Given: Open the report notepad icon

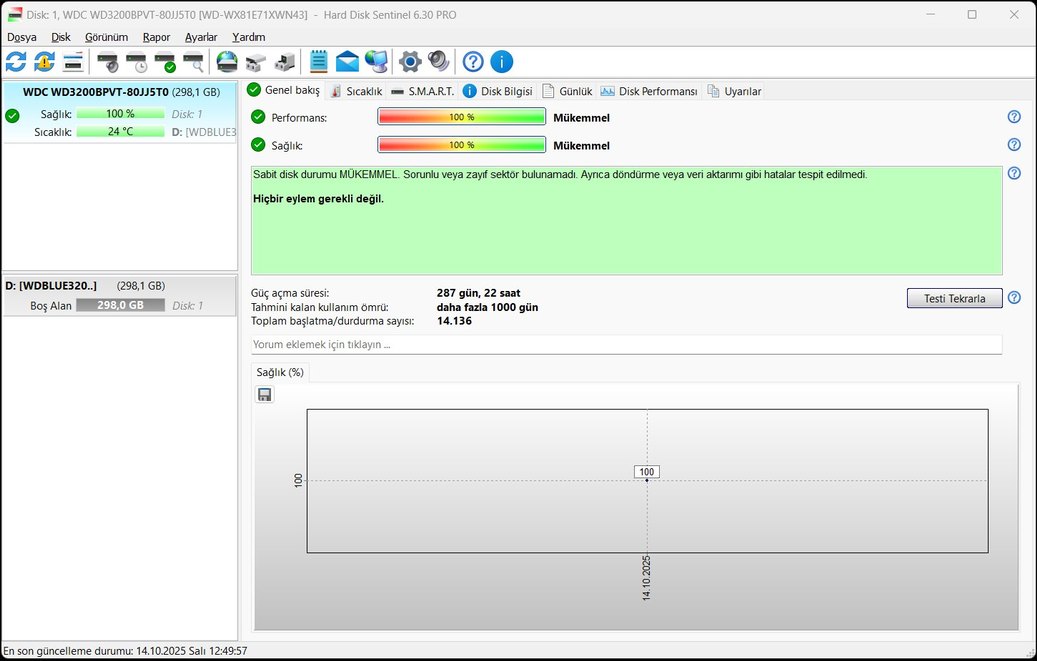Looking at the screenshot, I should pos(318,61).
